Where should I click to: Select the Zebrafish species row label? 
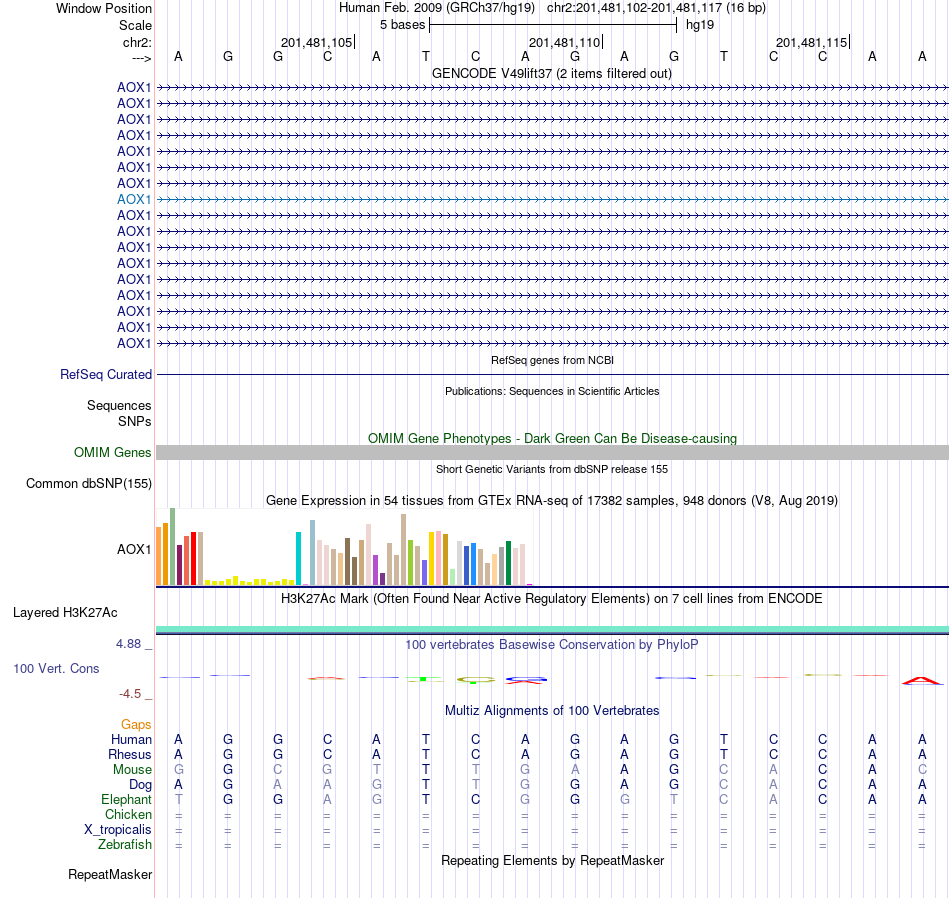(x=125, y=845)
